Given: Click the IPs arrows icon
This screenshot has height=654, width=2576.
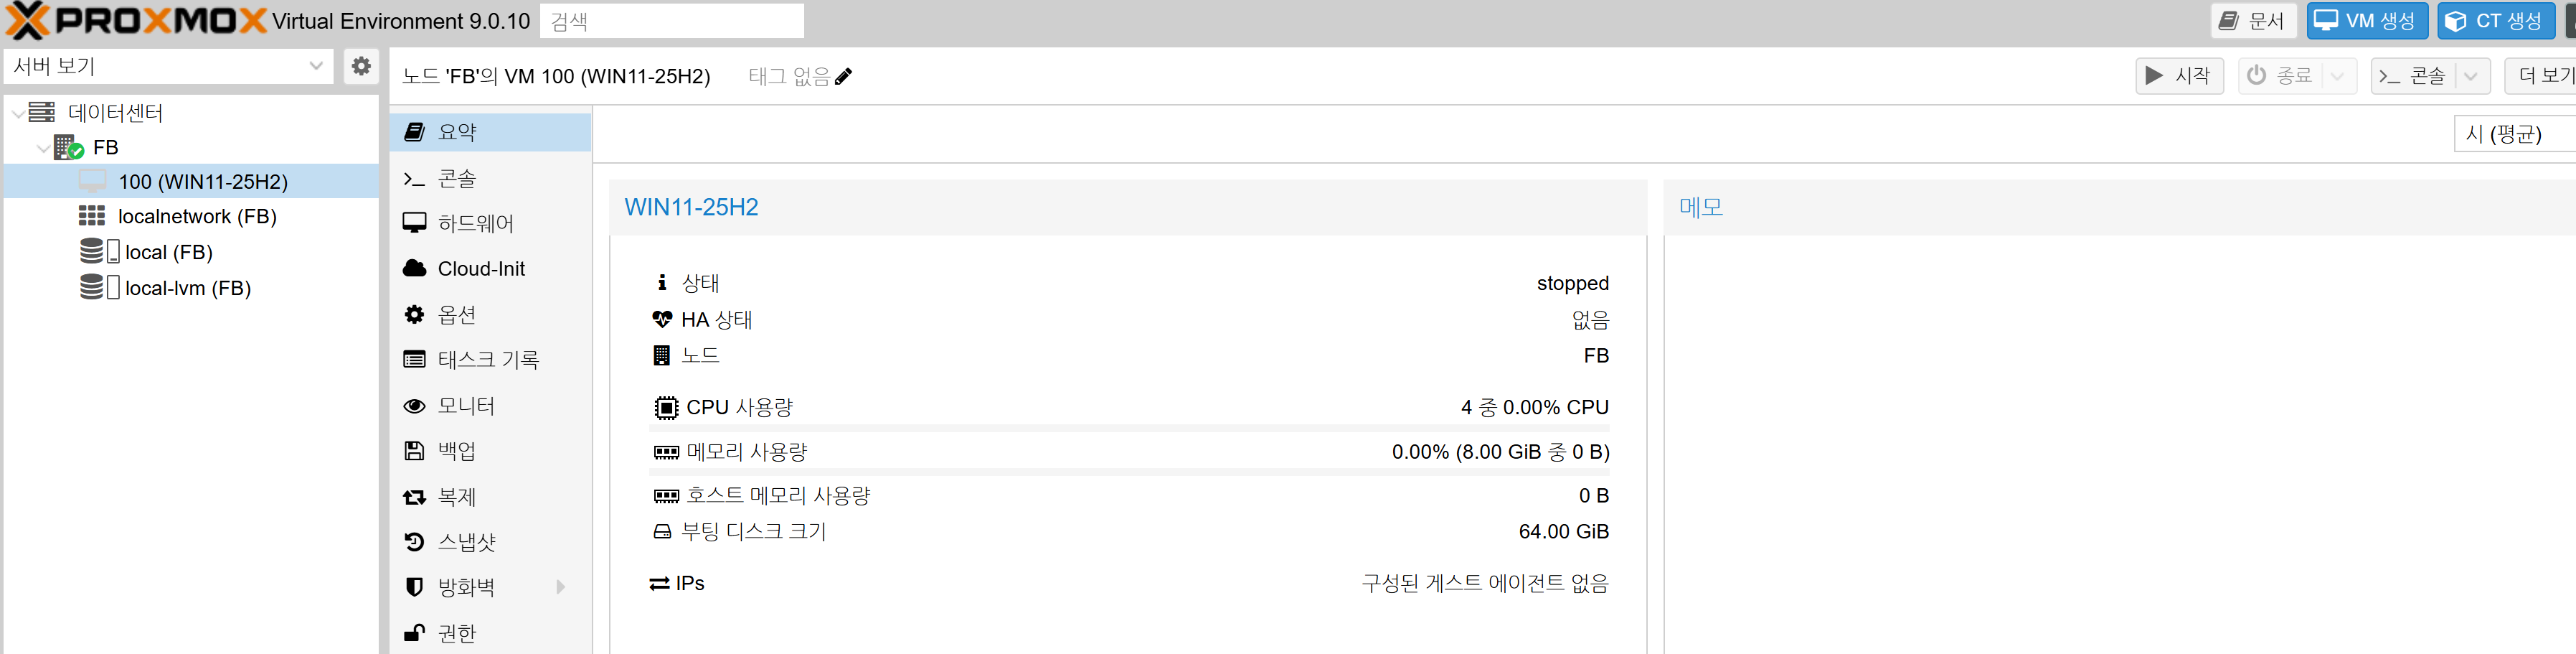Looking at the screenshot, I should pos(660,584).
